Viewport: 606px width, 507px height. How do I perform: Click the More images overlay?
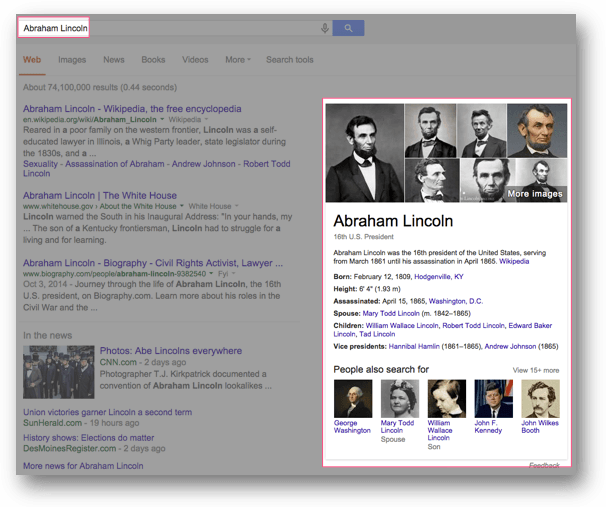coord(535,194)
